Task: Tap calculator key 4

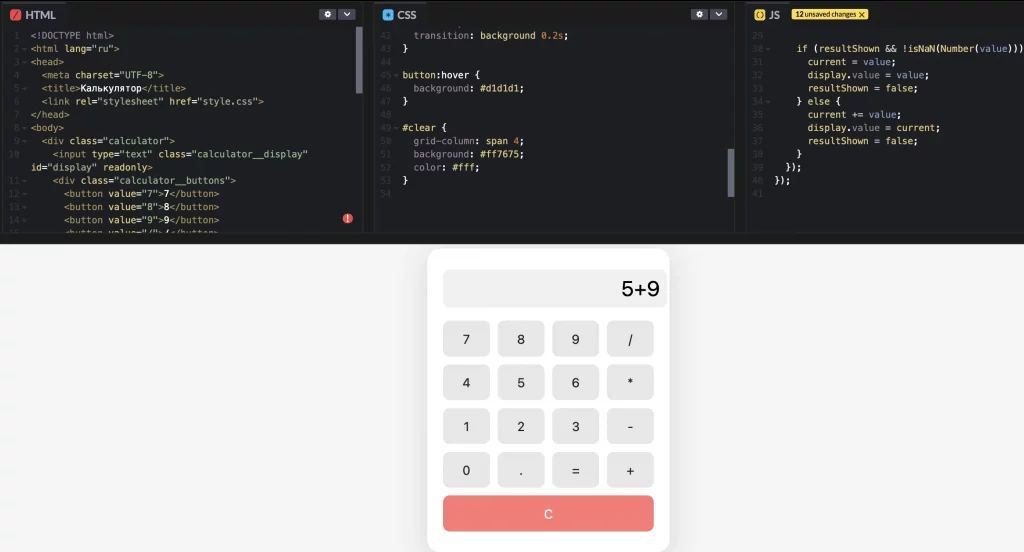Action: 466,382
